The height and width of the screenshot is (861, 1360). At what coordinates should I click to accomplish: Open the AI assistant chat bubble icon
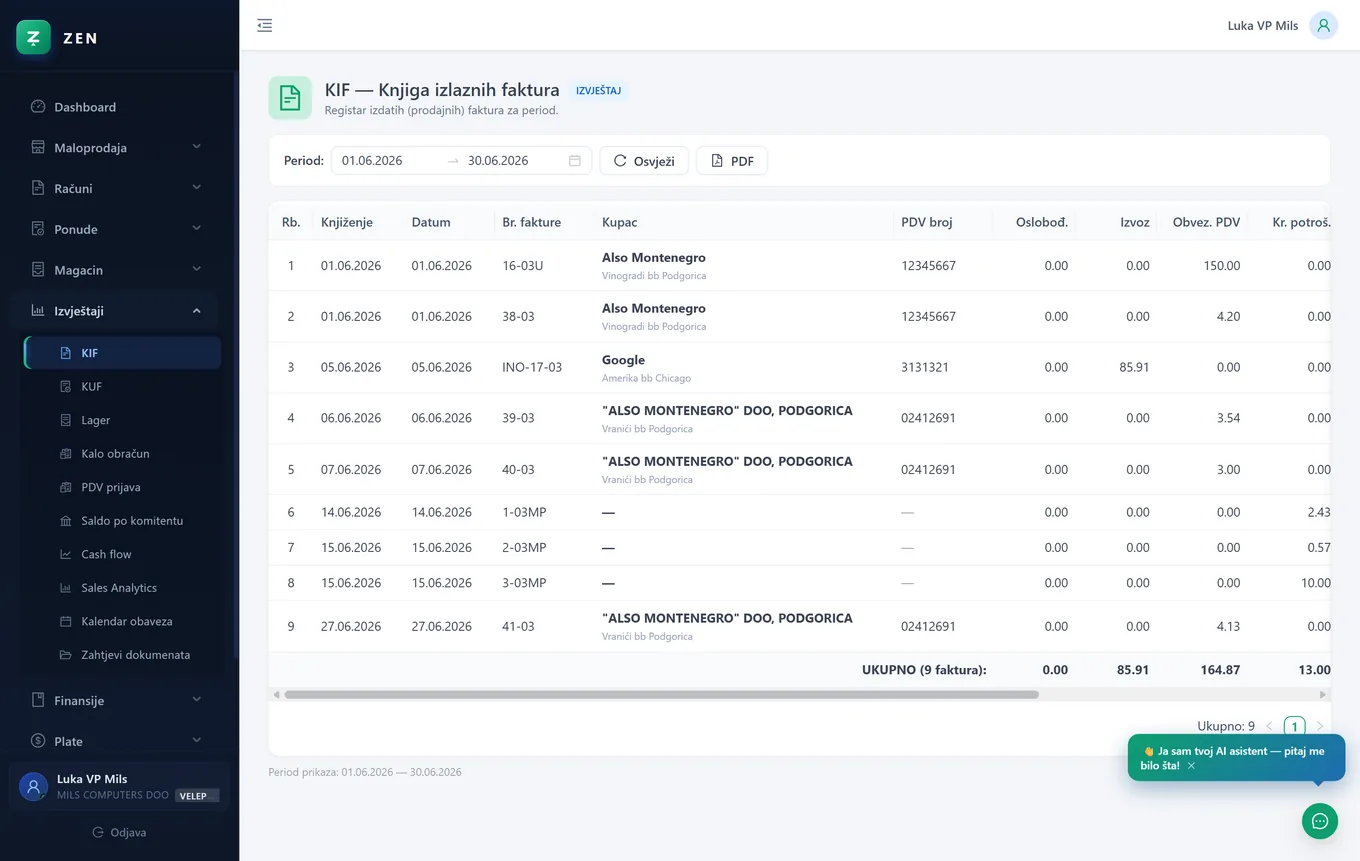click(x=1319, y=821)
